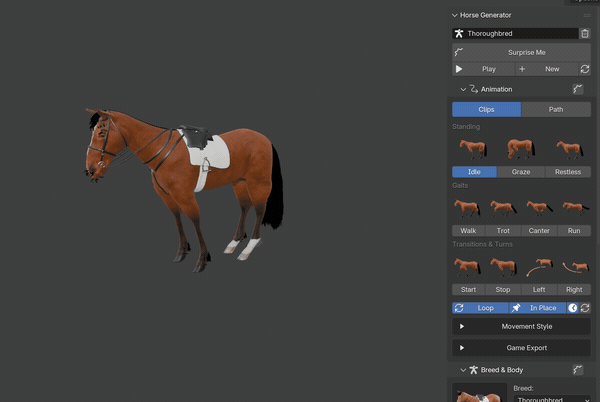Click the Start transition thumbnail
600x402 pixels.
467,267
